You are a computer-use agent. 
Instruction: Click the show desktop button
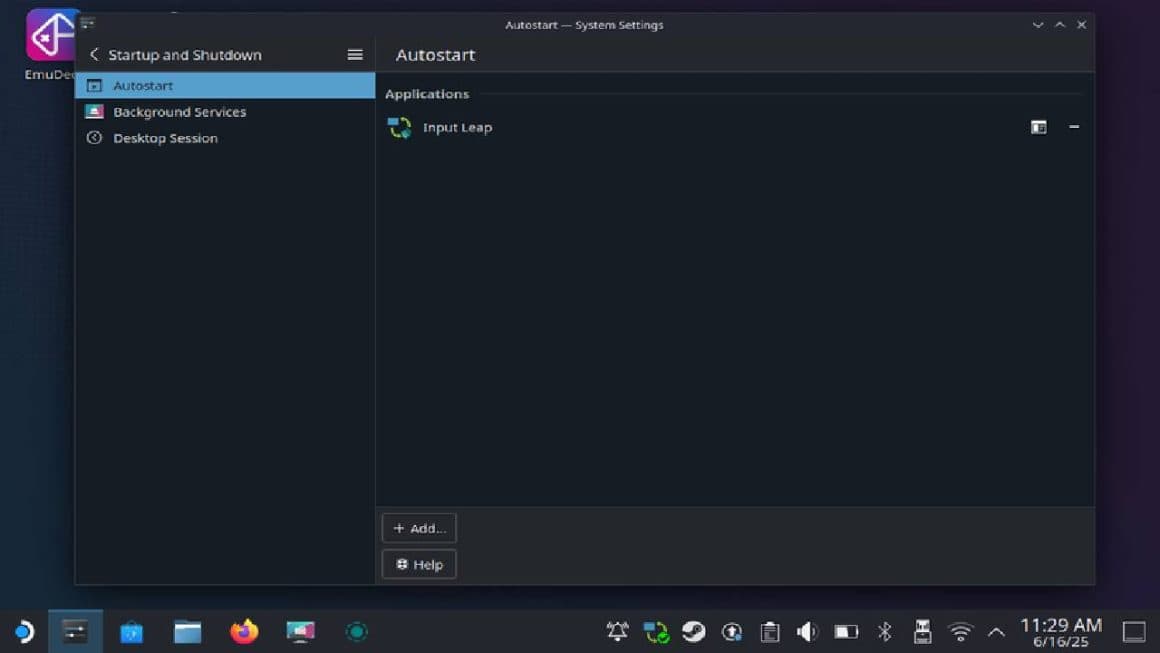(x=1134, y=632)
